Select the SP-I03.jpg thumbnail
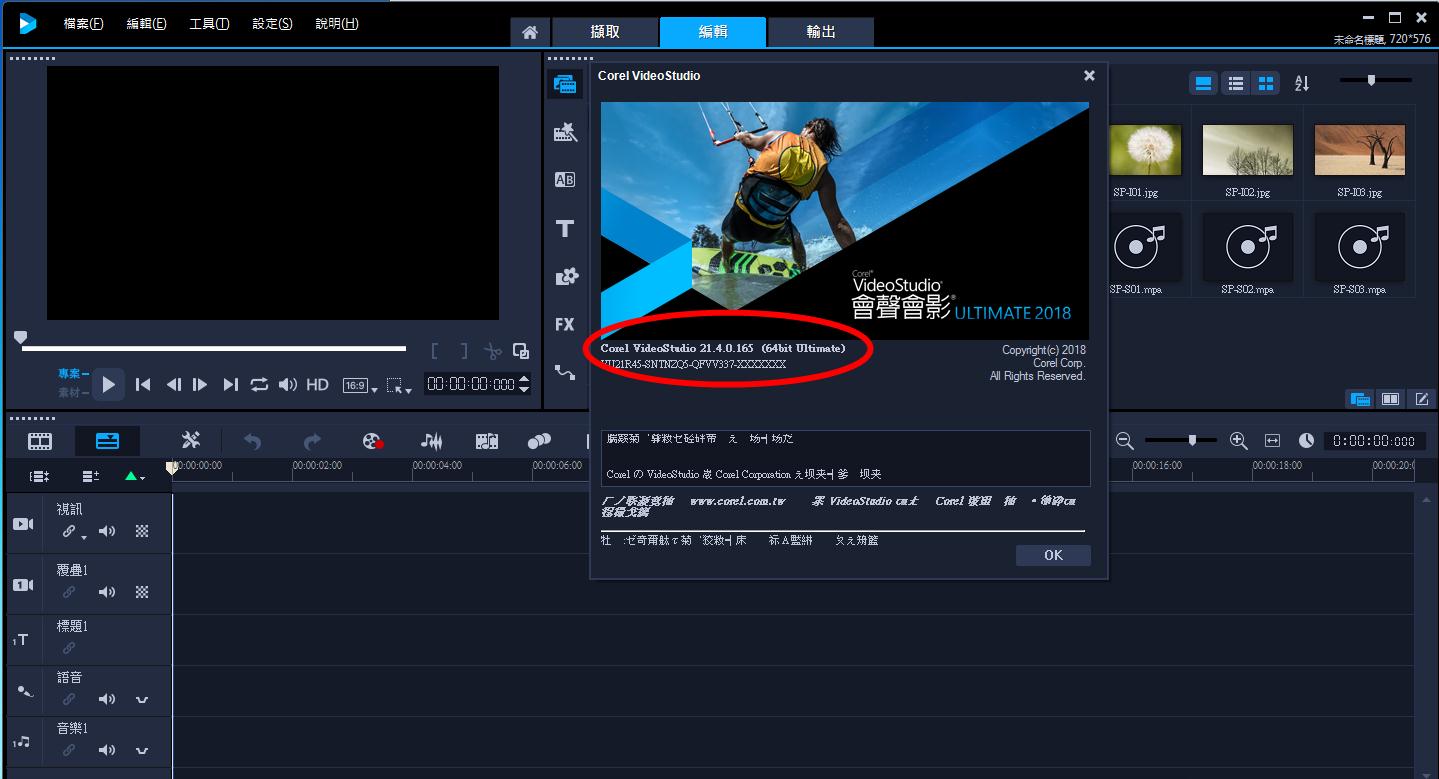This screenshot has width=1439, height=779. click(1359, 151)
